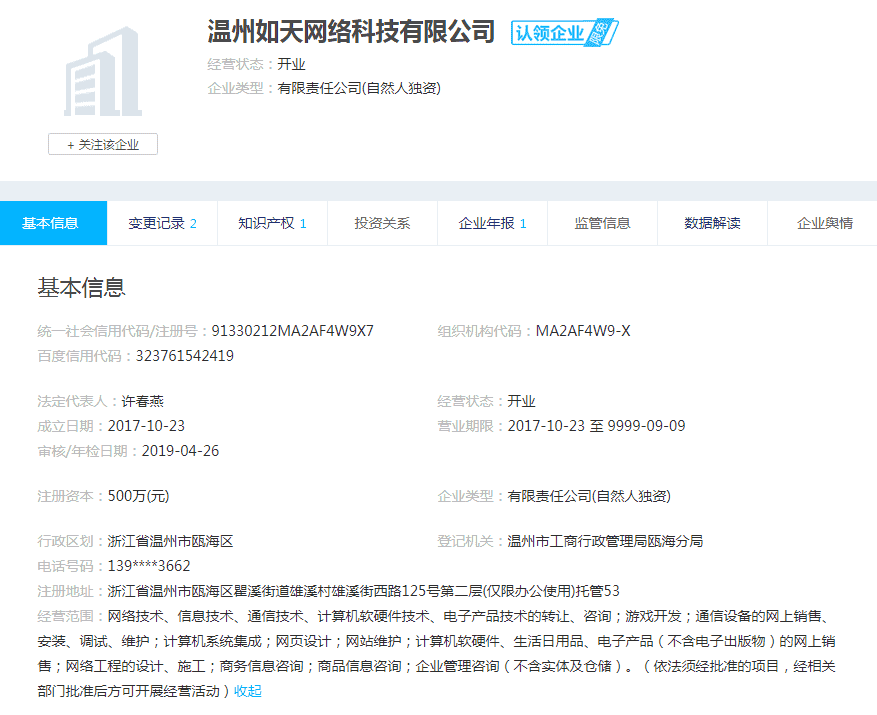
Task: Click registered address line with 托管53
Action: tap(364, 591)
